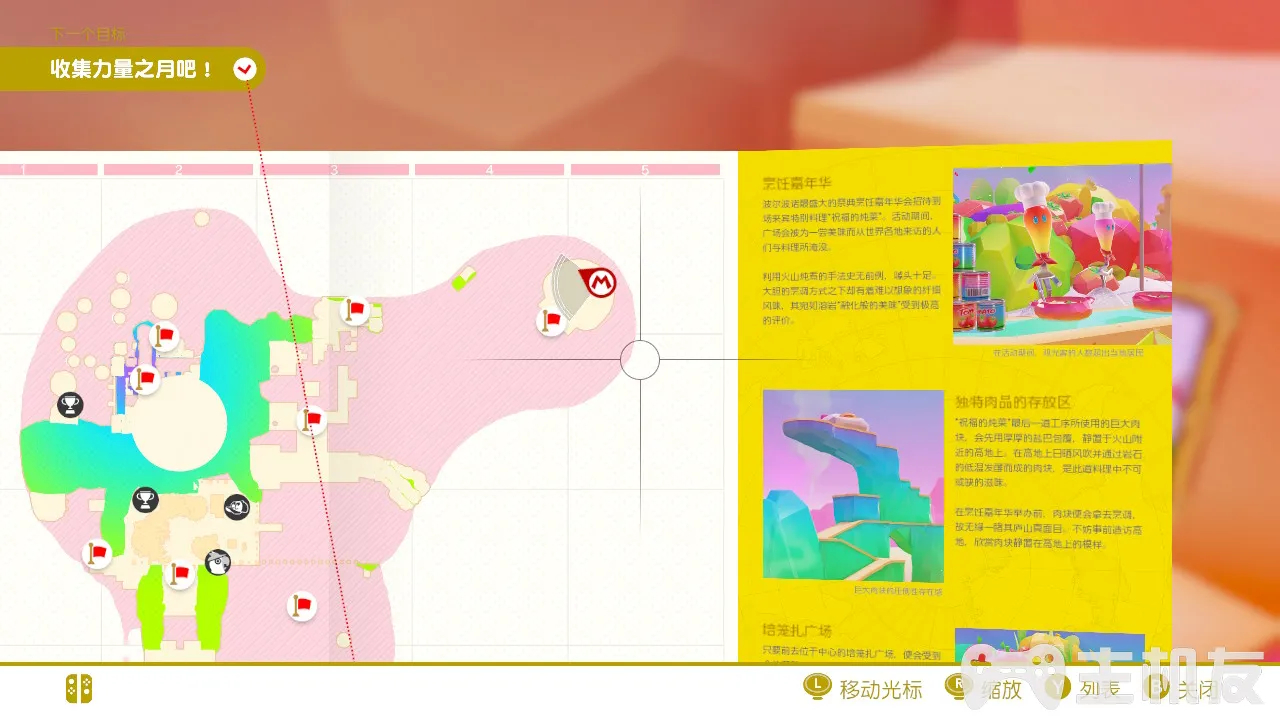Click the Y button list icon

[x=1060, y=687]
